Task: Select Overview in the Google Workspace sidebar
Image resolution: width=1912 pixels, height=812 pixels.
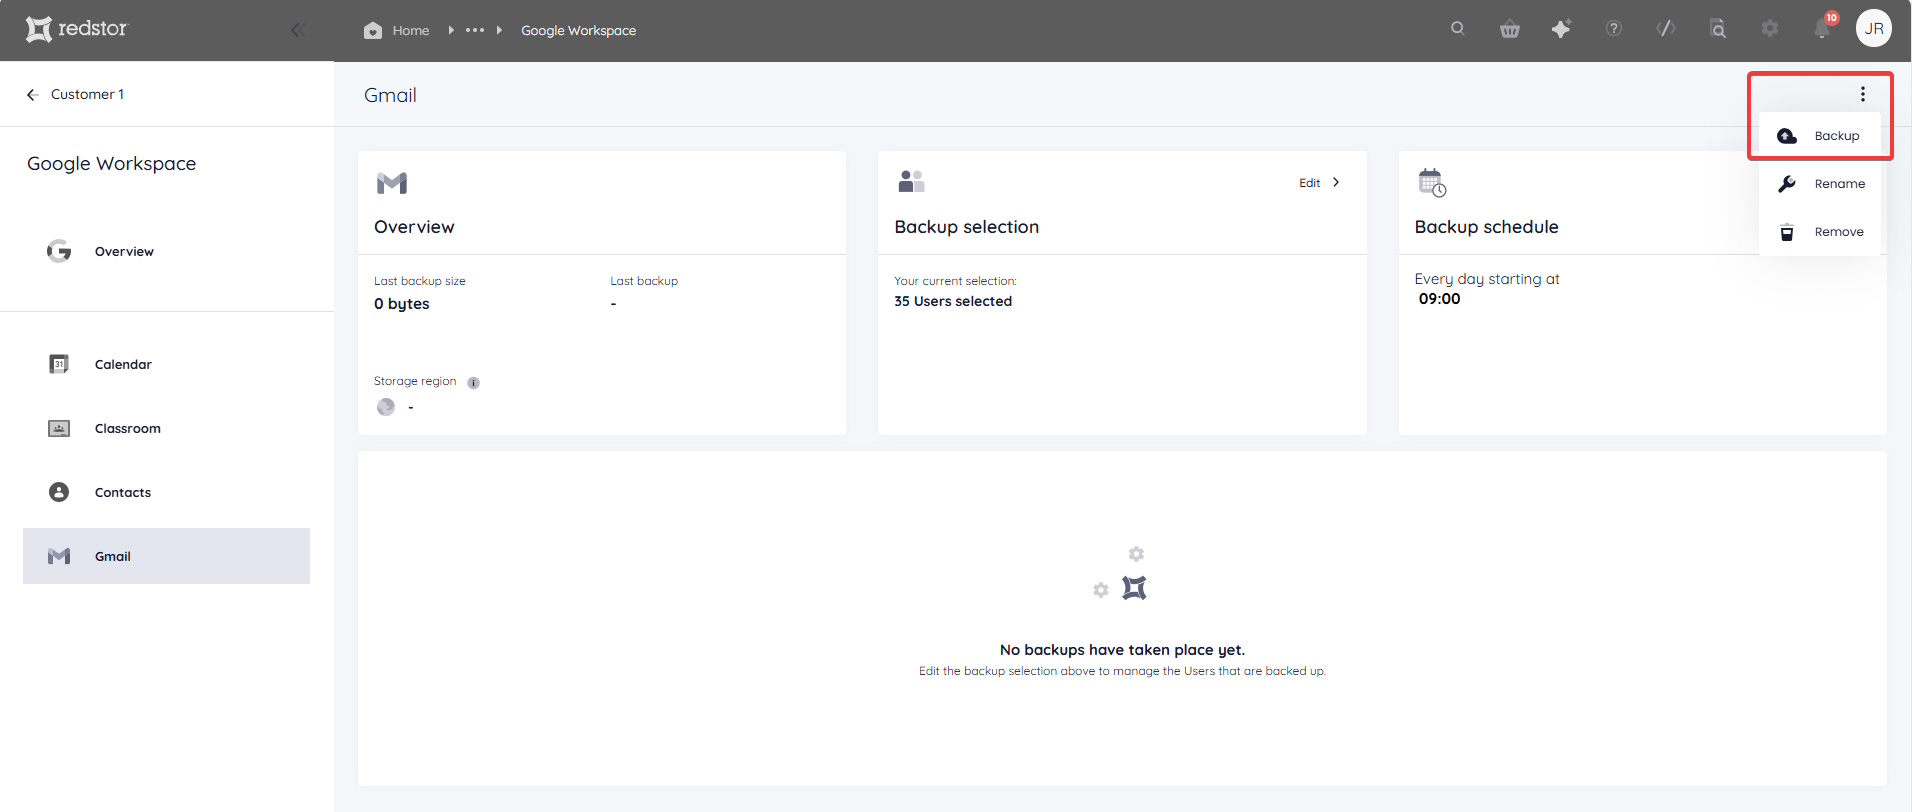Action: pos(166,251)
